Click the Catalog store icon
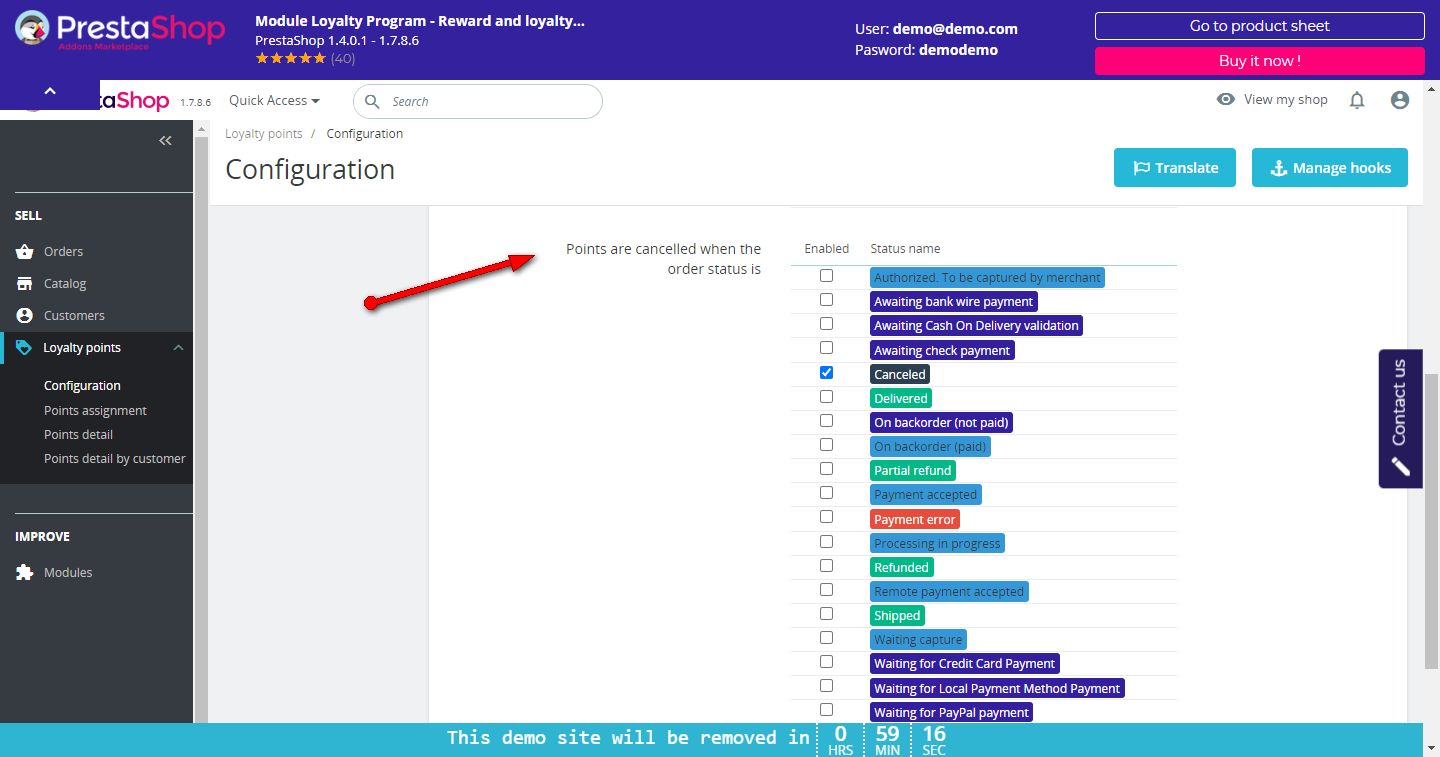The image size is (1440, 757). point(25,283)
